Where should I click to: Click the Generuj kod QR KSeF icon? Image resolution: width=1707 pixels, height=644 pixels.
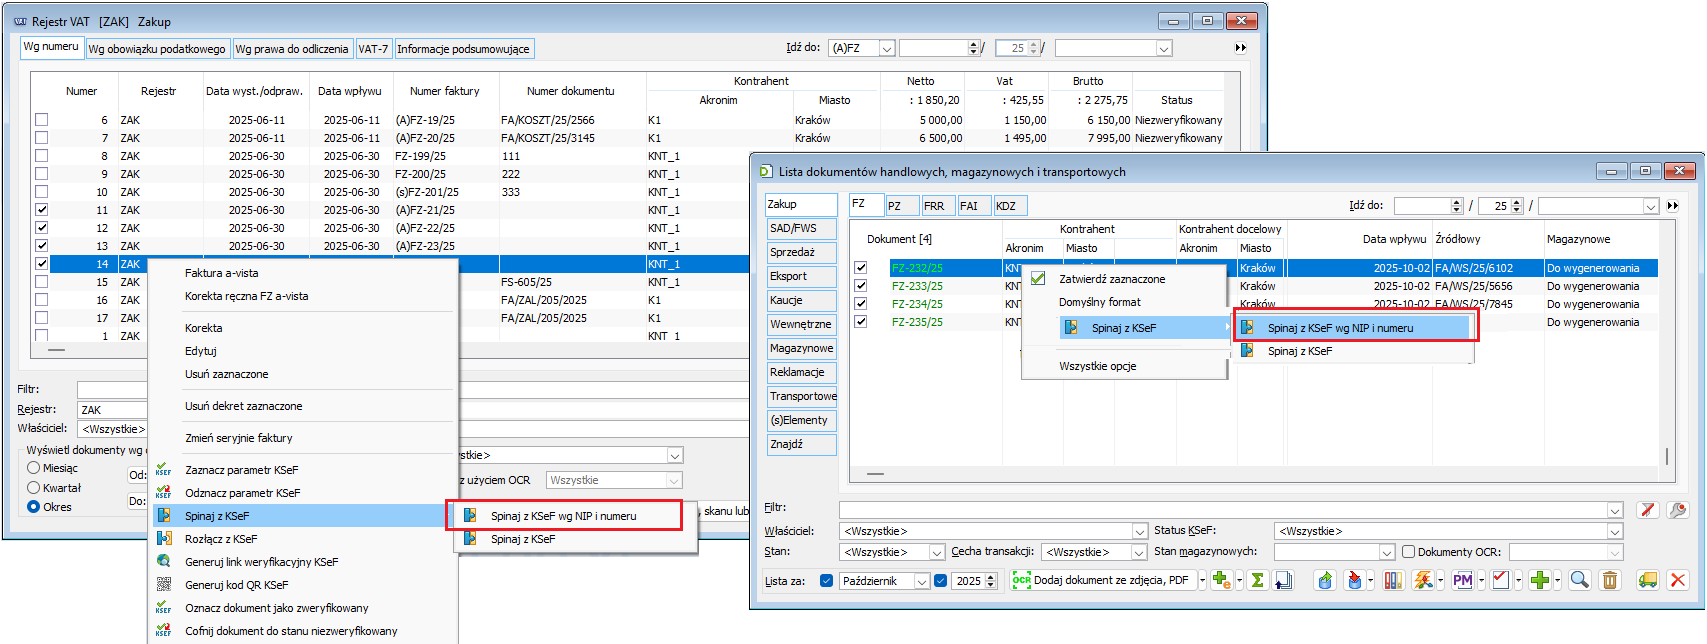[164, 585]
